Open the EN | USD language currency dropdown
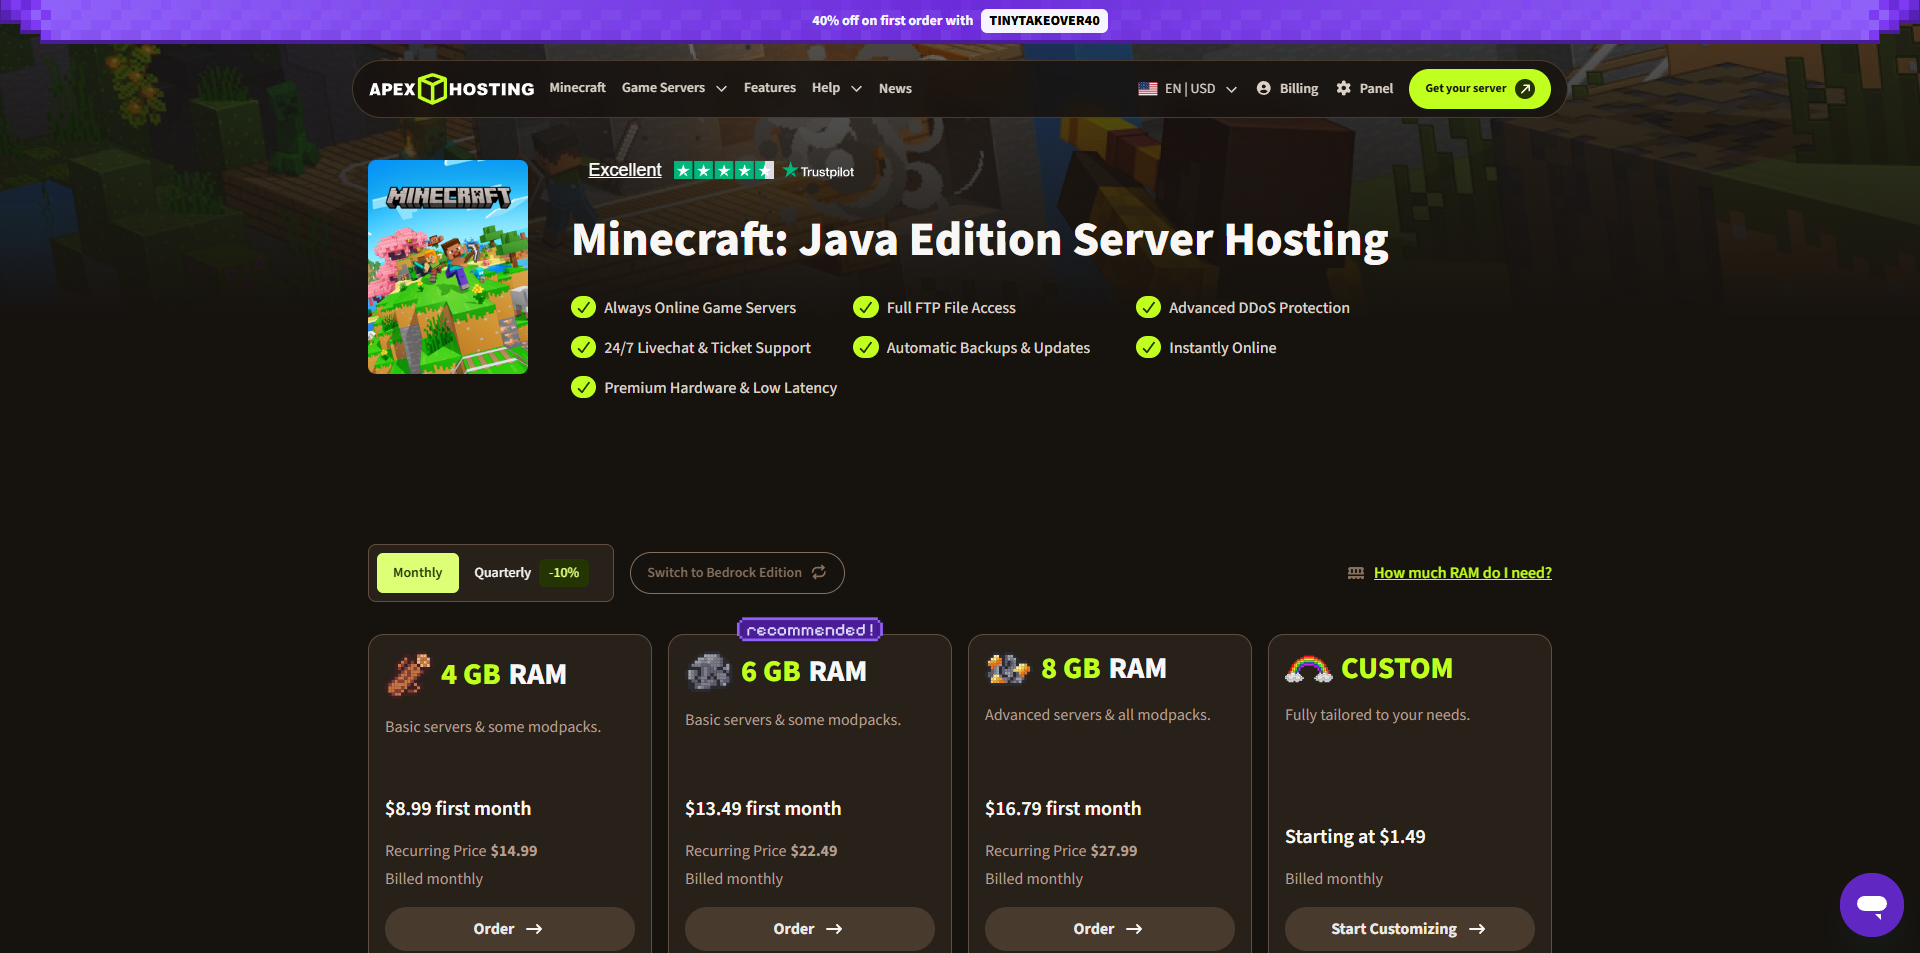The image size is (1920, 953). [1188, 89]
